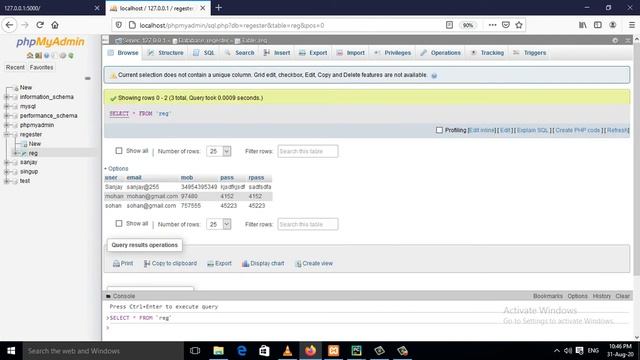The width and height of the screenshot is (640, 360).
Task: Open the Export tab
Action: 313,53
